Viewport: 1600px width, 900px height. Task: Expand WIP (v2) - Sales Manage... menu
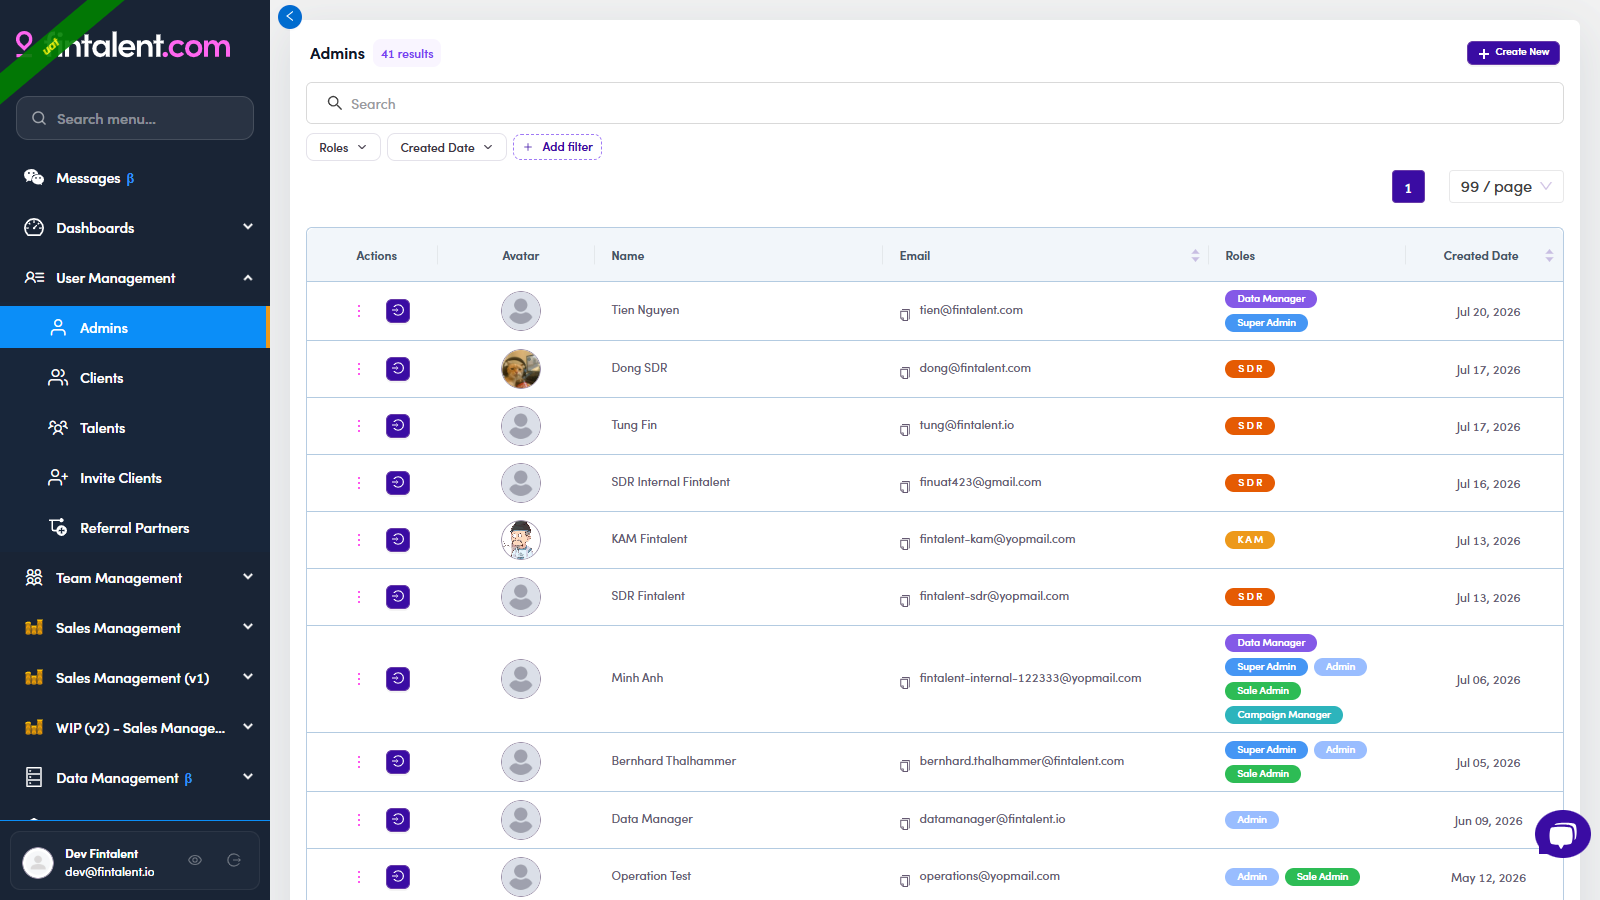tap(135, 728)
